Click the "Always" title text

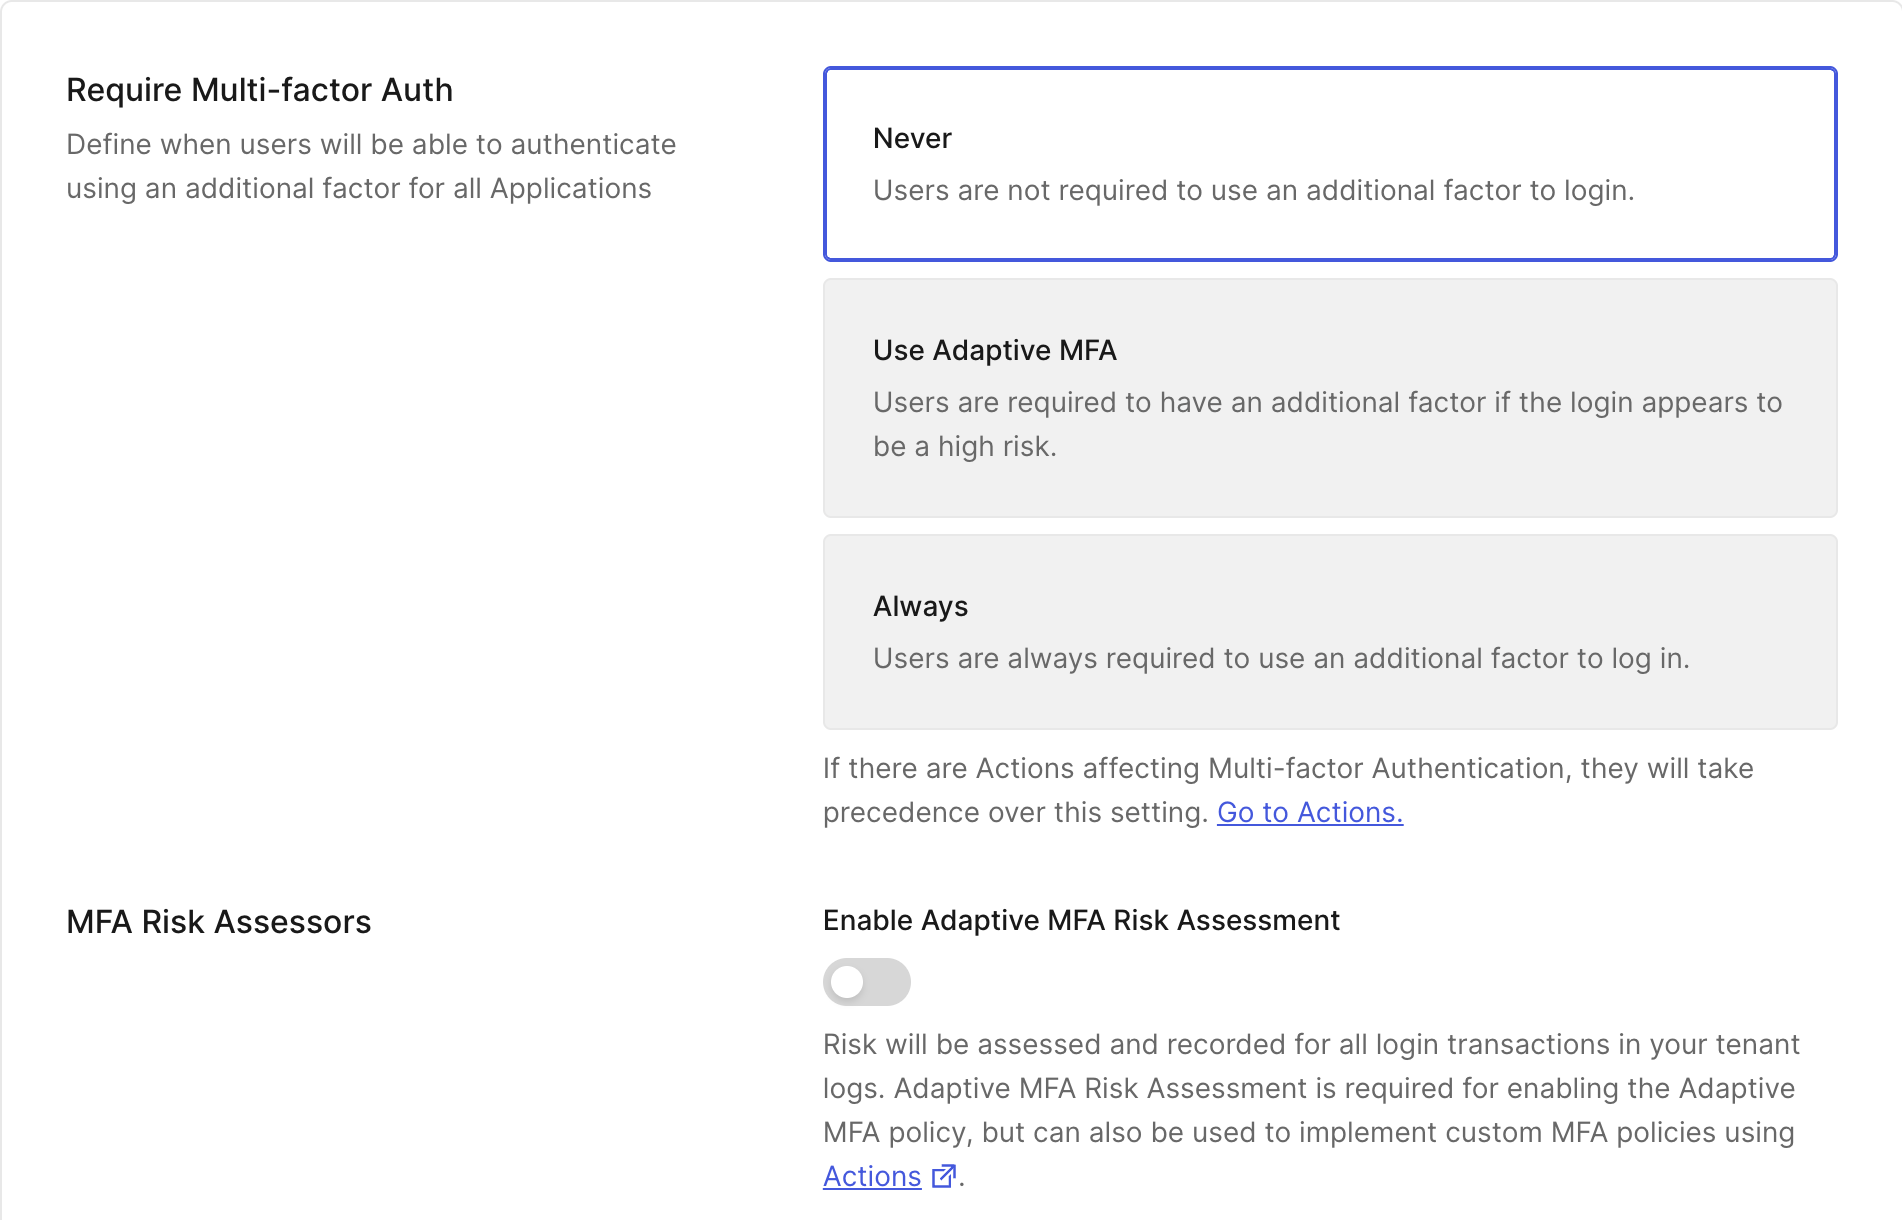click(x=920, y=606)
